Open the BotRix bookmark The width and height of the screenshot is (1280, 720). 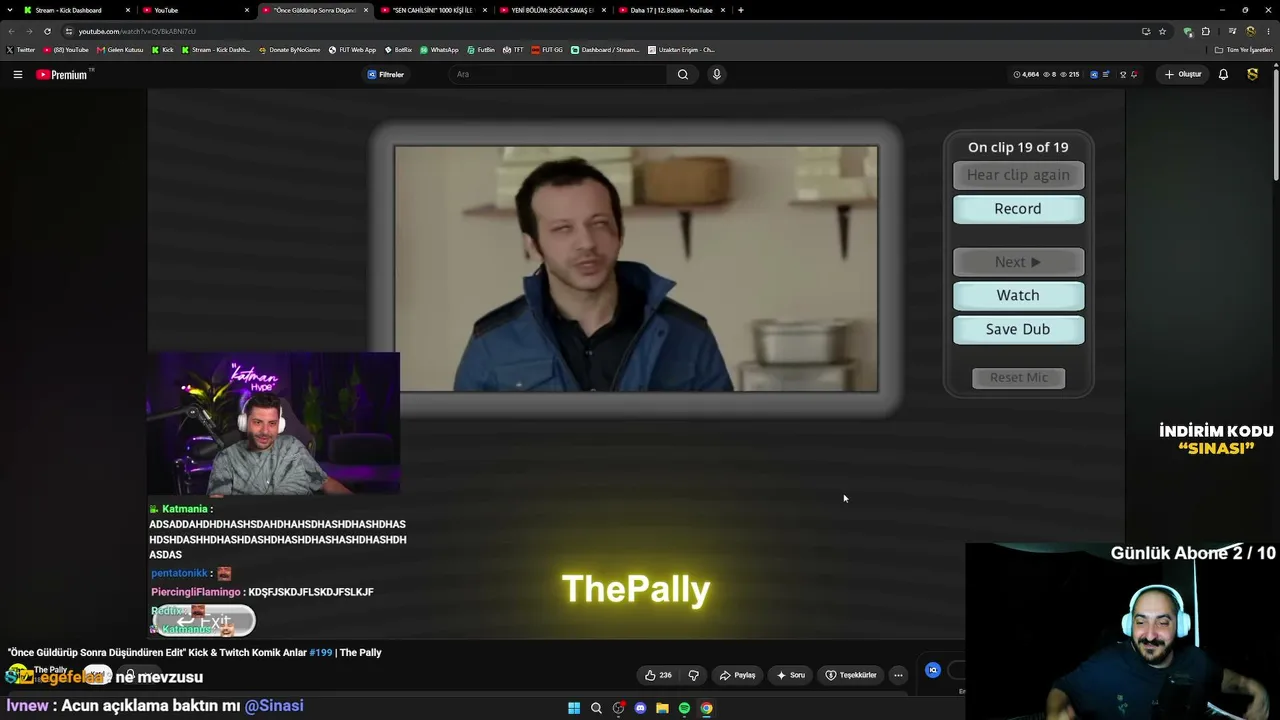[398, 49]
